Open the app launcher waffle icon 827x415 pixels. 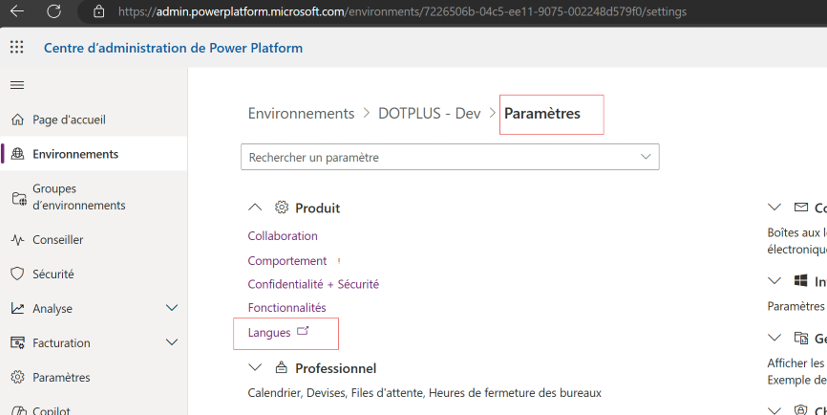pyautogui.click(x=17, y=48)
